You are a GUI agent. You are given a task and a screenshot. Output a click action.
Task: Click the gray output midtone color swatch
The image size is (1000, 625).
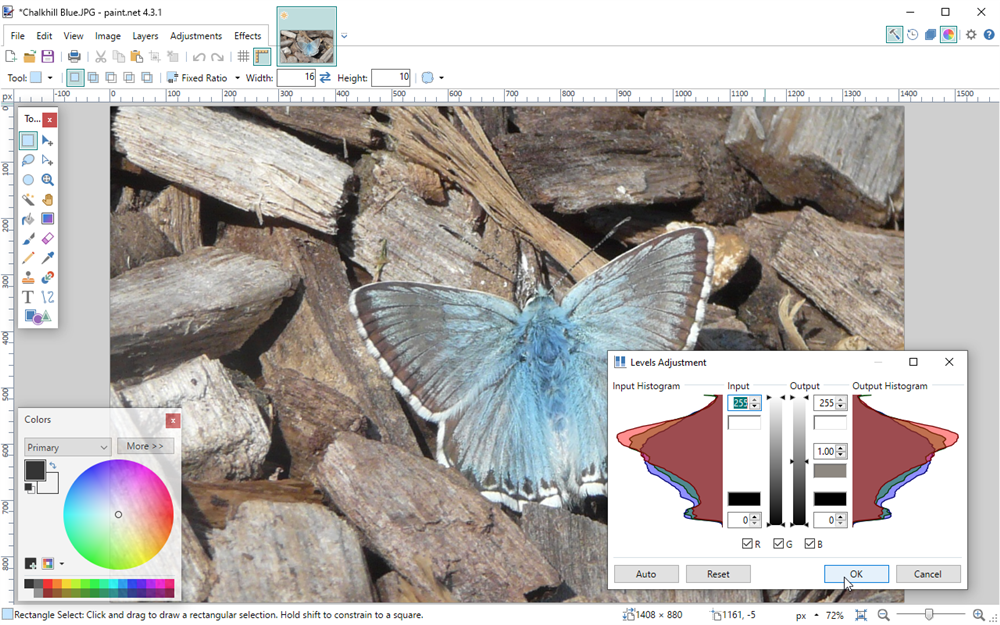pyautogui.click(x=830, y=471)
